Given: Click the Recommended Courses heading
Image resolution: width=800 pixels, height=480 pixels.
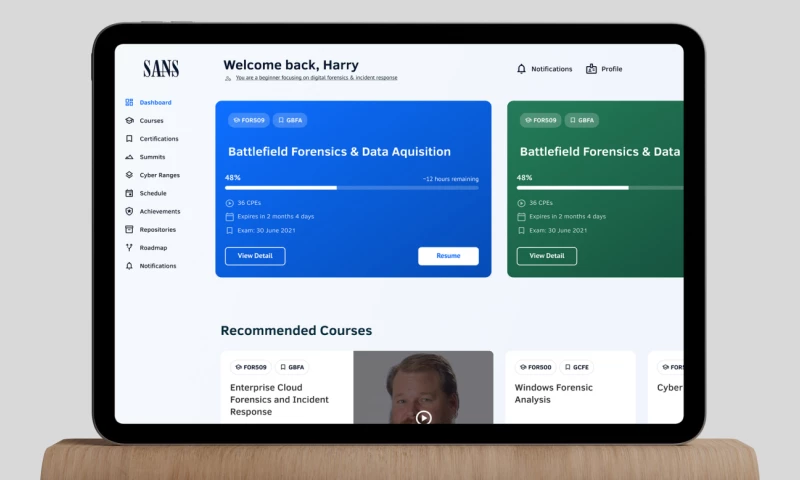Looking at the screenshot, I should click(x=296, y=331).
